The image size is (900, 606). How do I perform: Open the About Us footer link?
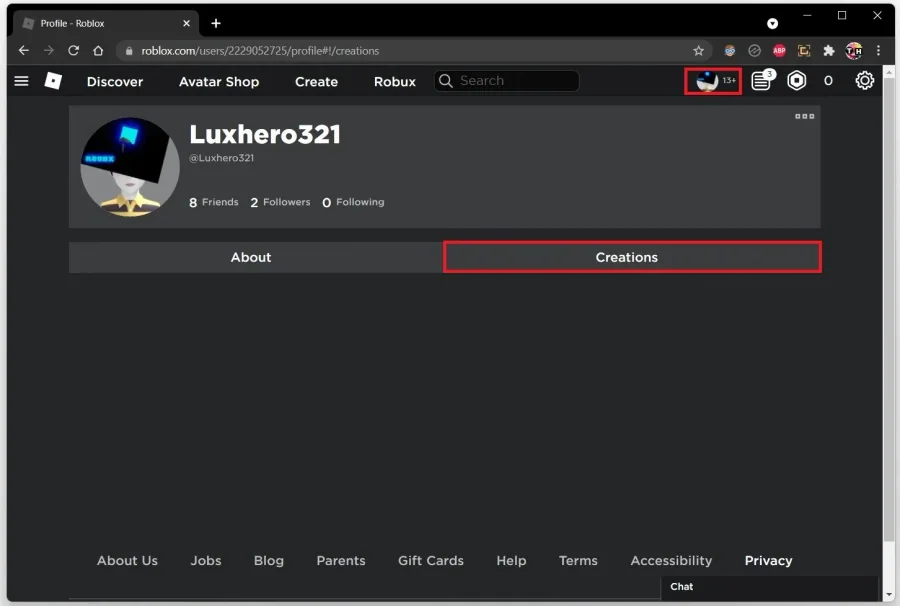click(127, 560)
